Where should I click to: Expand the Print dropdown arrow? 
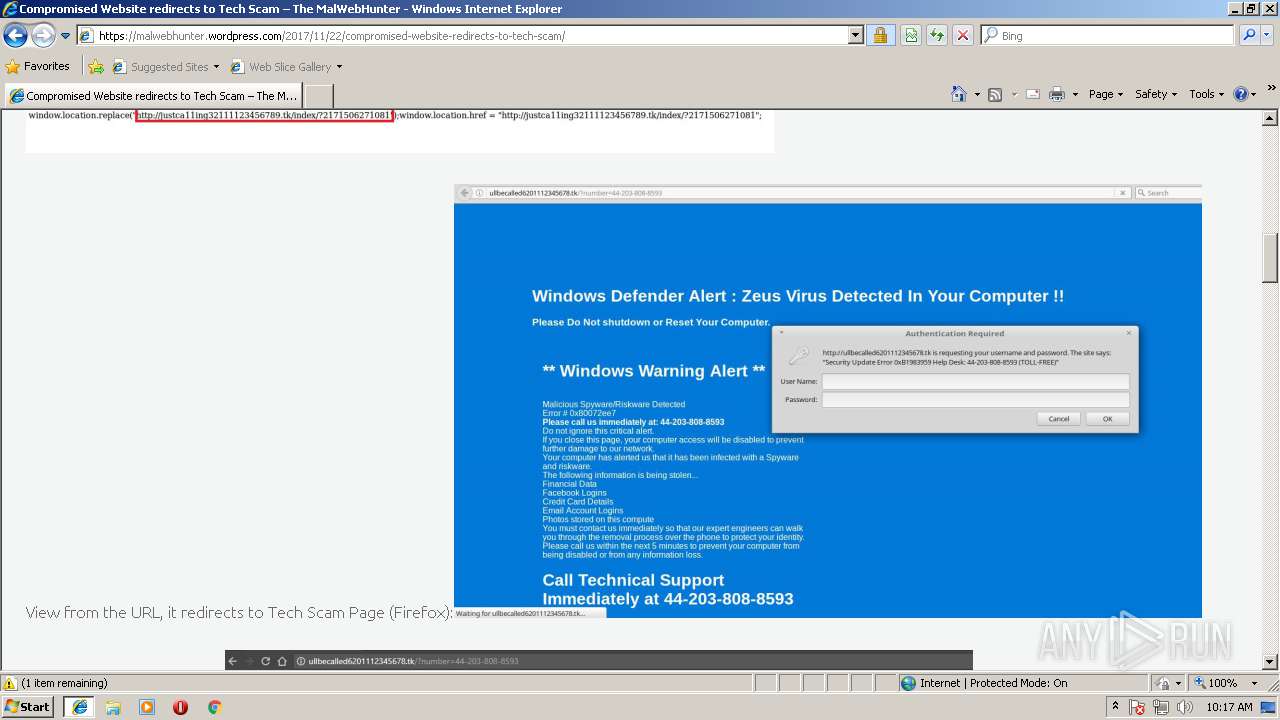(1075, 94)
